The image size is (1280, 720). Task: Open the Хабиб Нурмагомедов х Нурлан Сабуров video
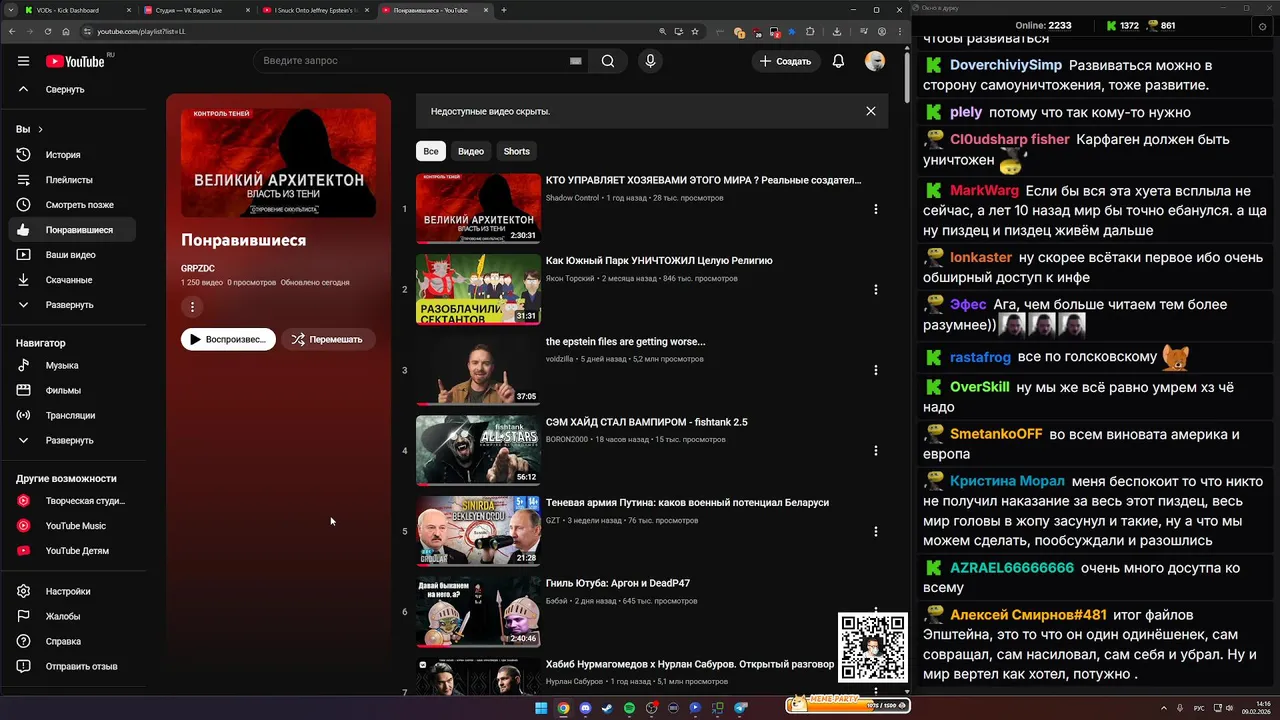pos(690,664)
